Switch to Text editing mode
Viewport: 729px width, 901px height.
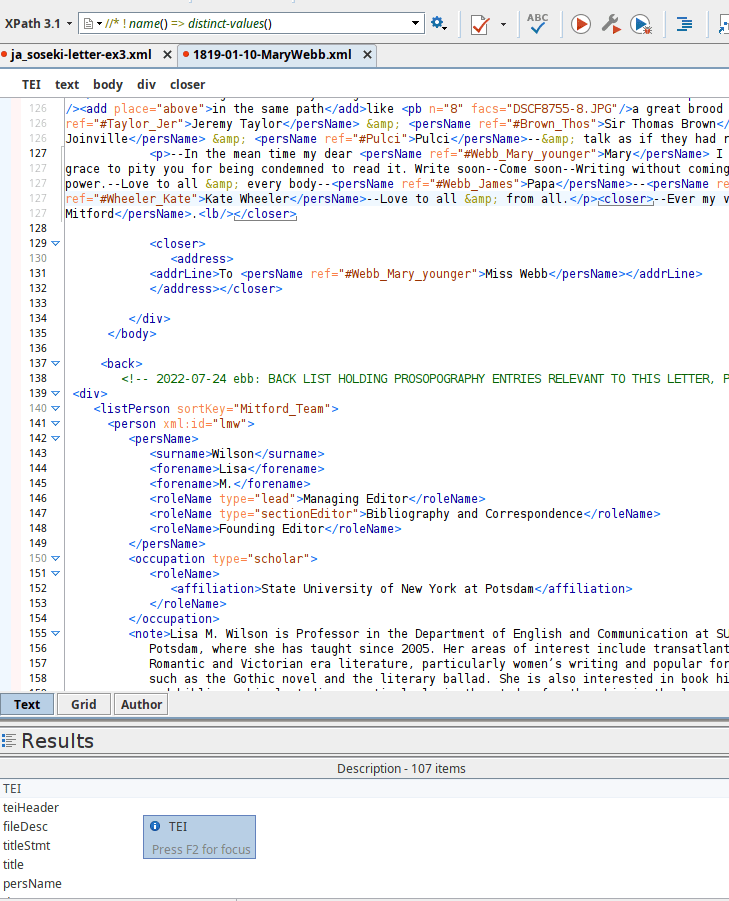[27, 704]
